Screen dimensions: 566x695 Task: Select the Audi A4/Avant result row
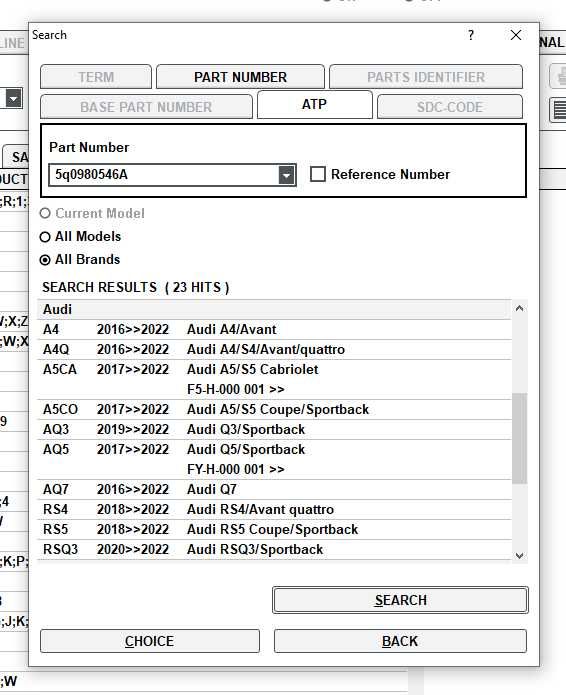click(275, 330)
